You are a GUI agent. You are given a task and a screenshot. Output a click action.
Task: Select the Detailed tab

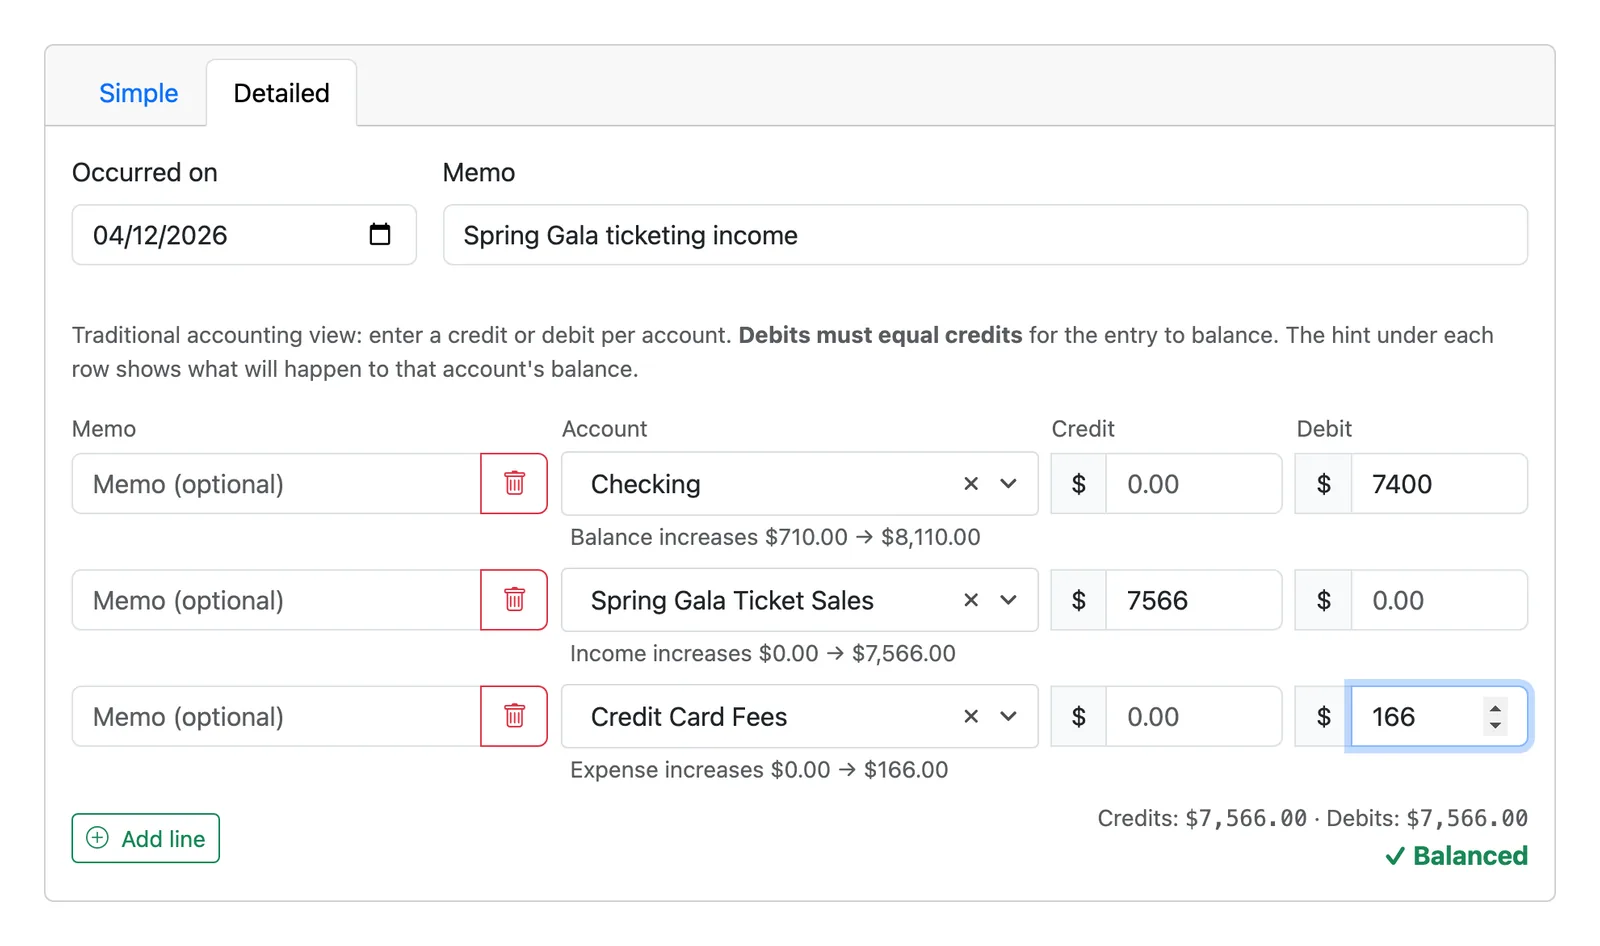click(281, 93)
